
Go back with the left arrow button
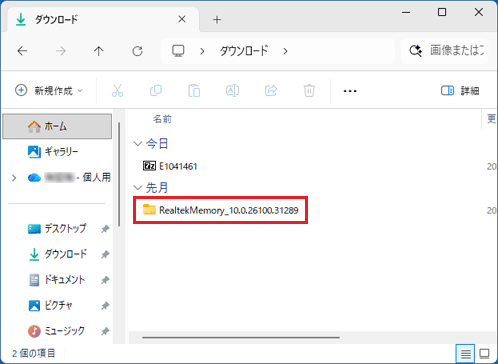22,51
